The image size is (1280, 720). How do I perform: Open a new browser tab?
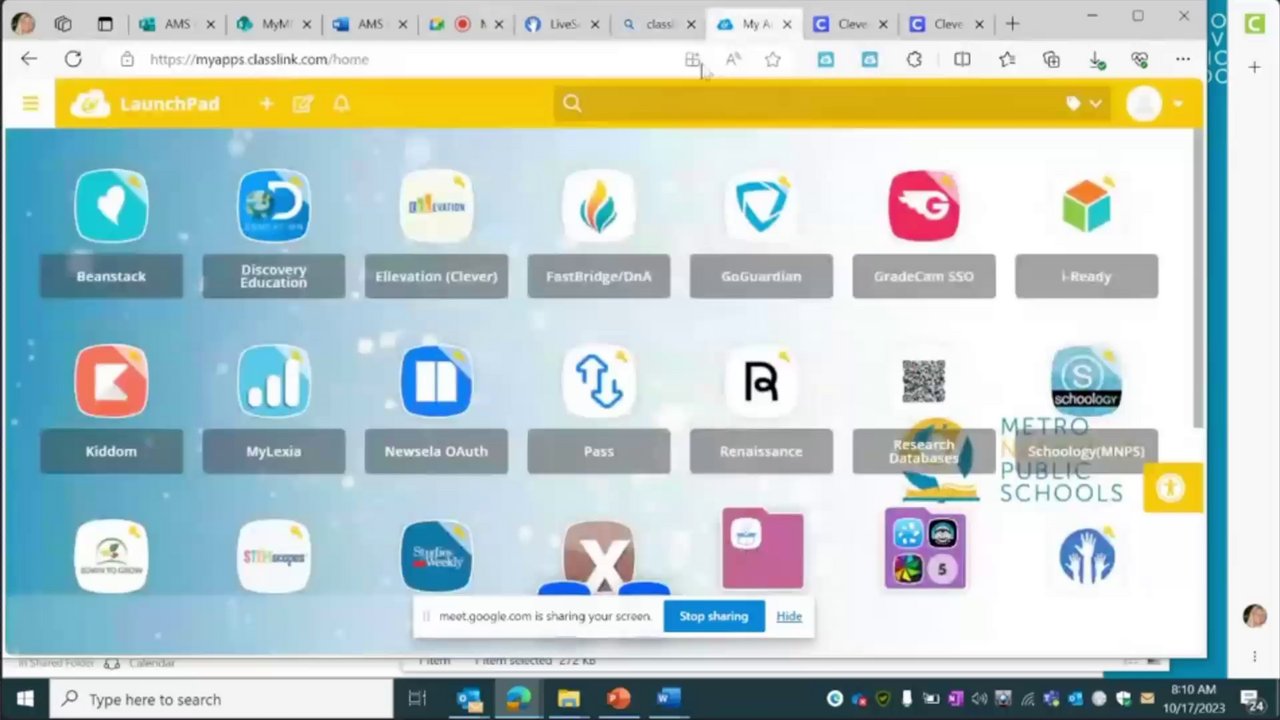point(1012,24)
